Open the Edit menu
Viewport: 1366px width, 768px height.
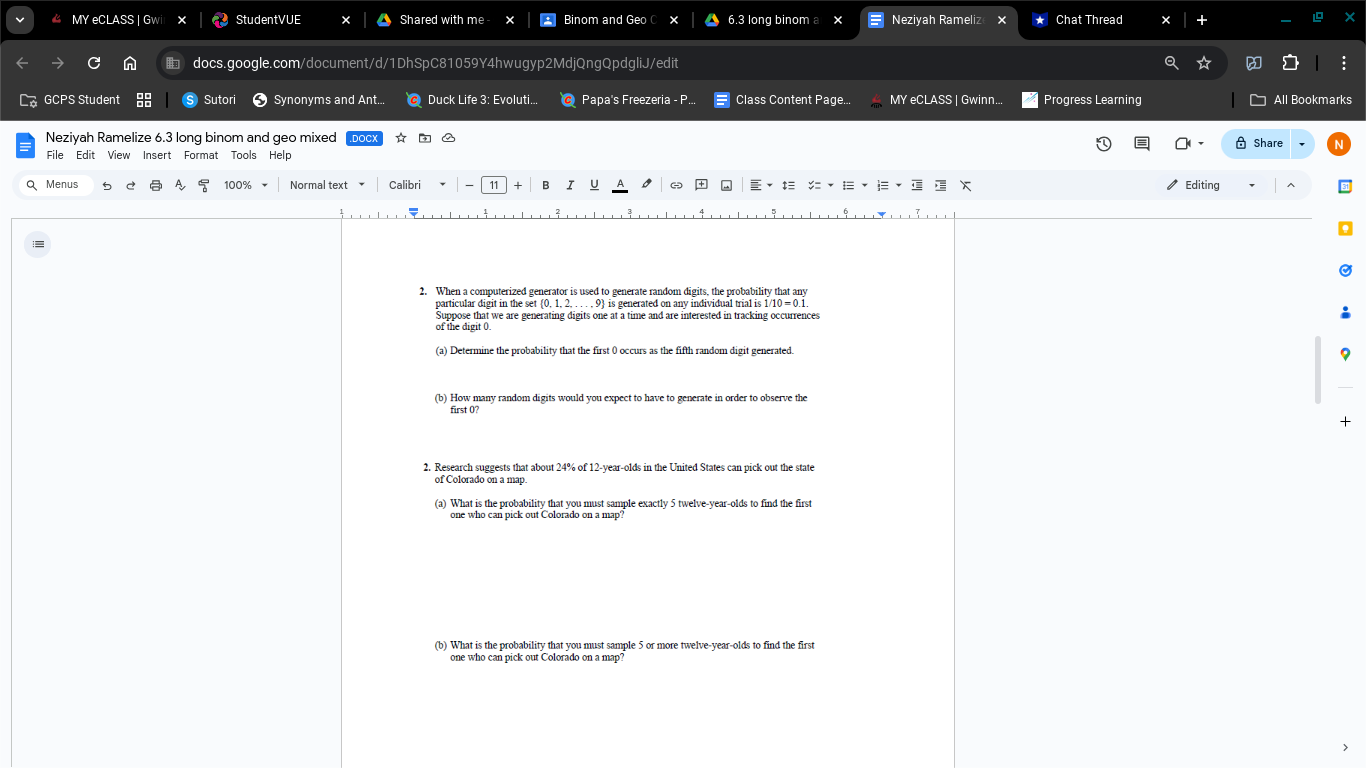[85, 155]
